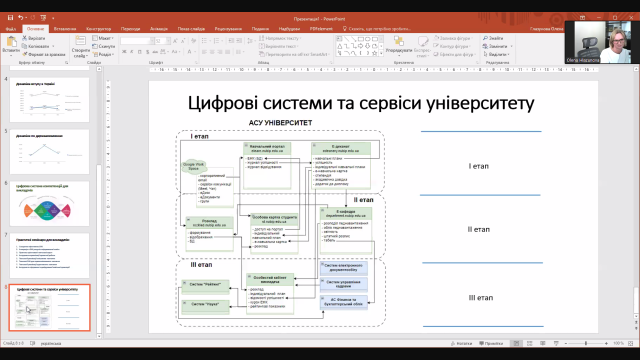The height and width of the screenshot is (360, 640).
Task: Create a new slide icon
Action: 80,41
